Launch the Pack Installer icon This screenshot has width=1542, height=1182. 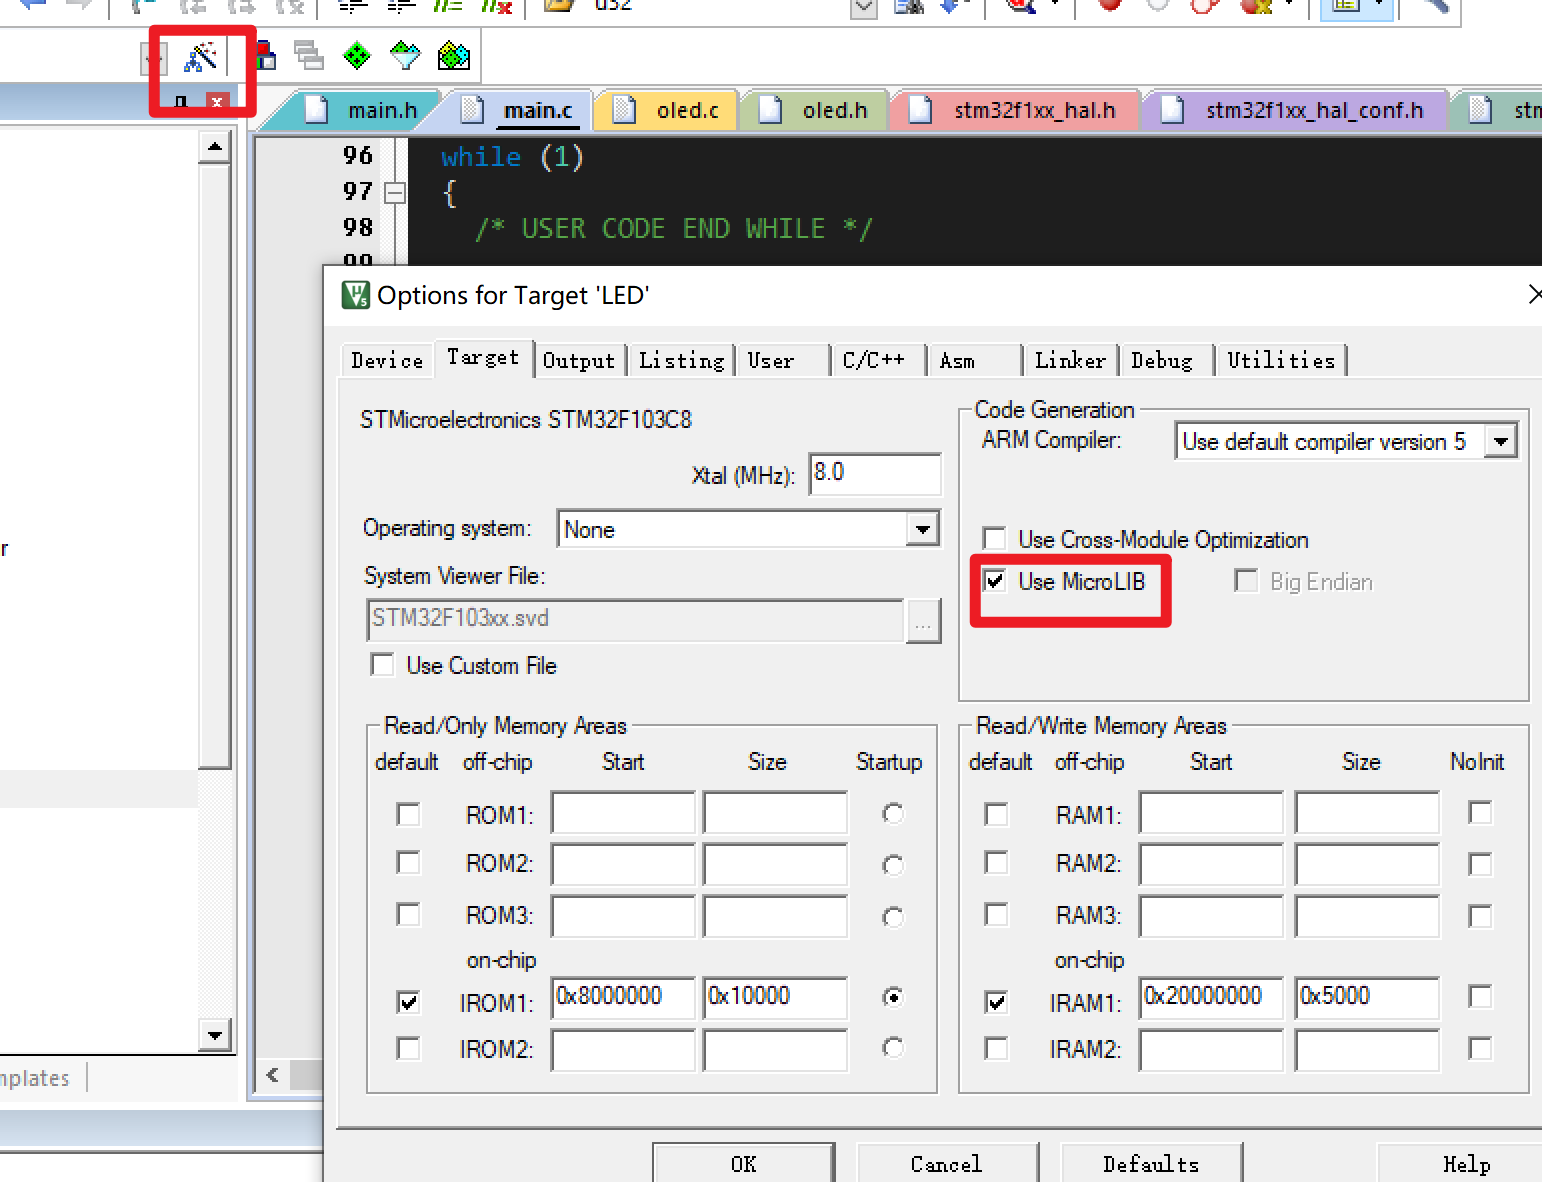(454, 55)
